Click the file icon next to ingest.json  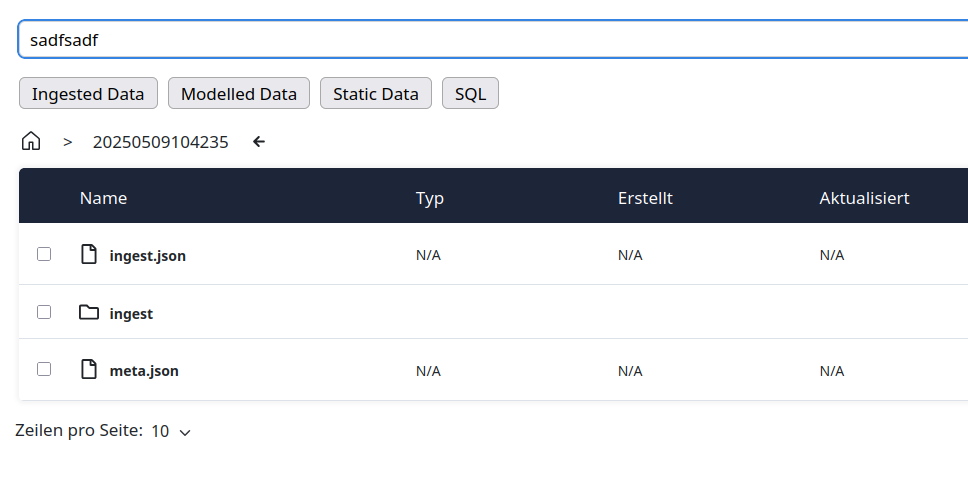[x=89, y=254]
